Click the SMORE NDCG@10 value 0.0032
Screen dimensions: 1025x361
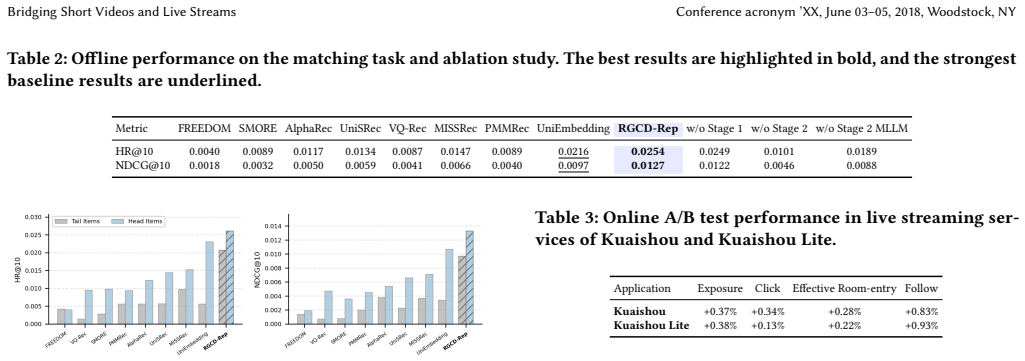coord(258,165)
